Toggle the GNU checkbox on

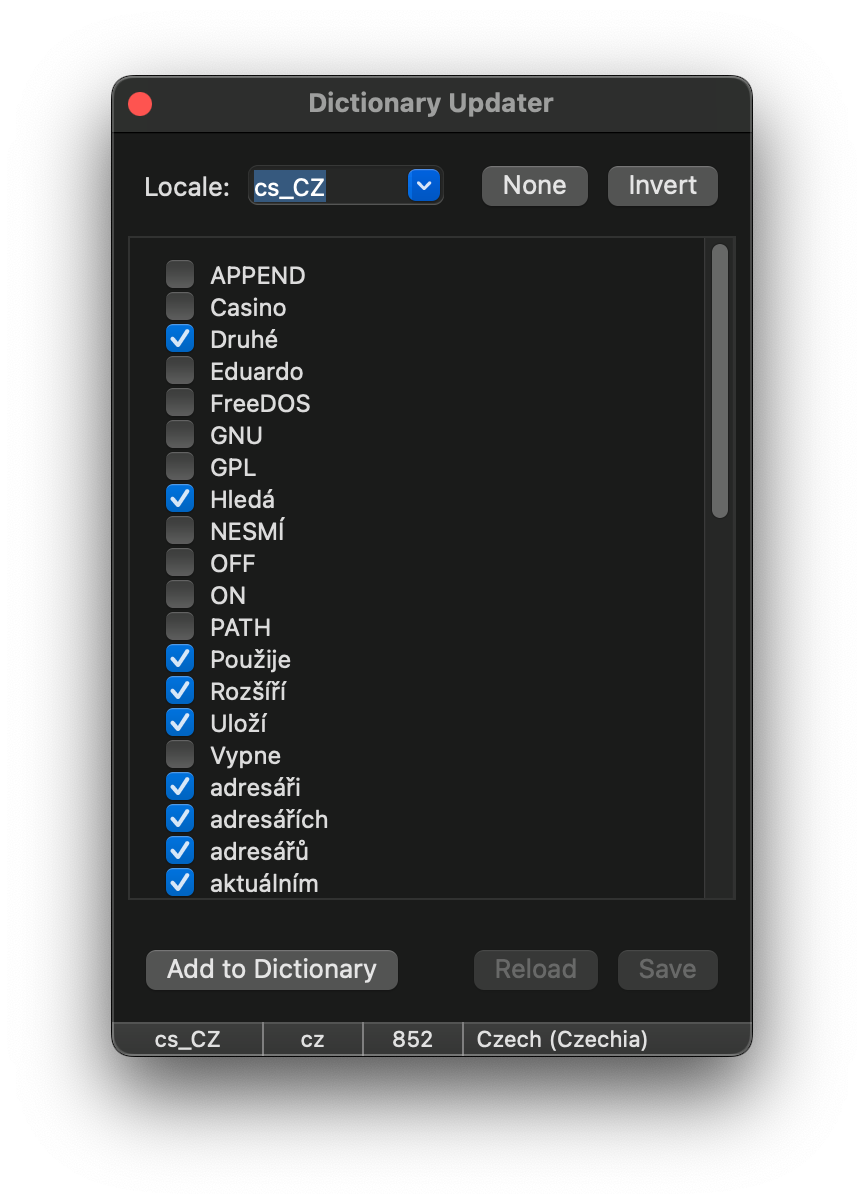pyautogui.click(x=180, y=435)
